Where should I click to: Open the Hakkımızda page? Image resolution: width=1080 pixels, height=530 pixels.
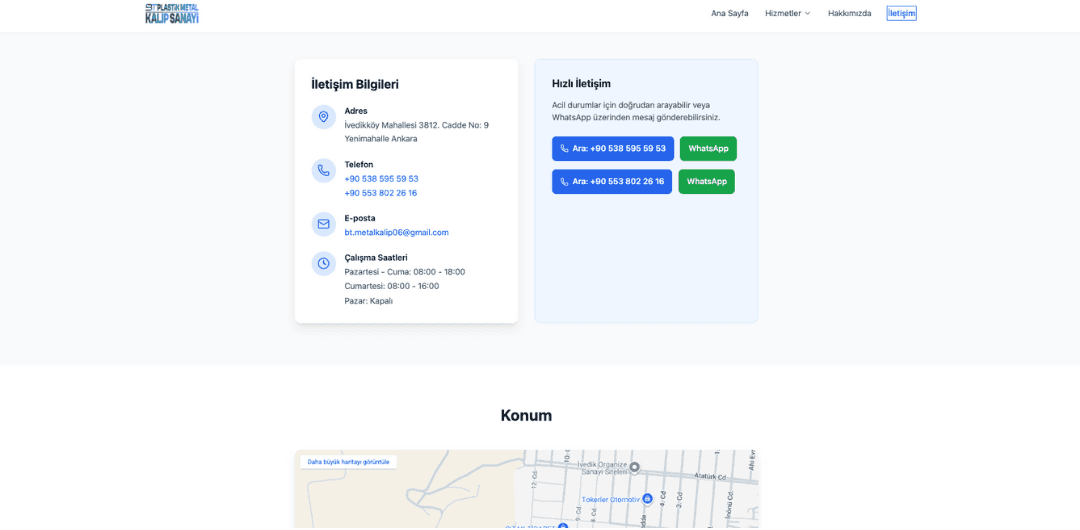point(849,13)
